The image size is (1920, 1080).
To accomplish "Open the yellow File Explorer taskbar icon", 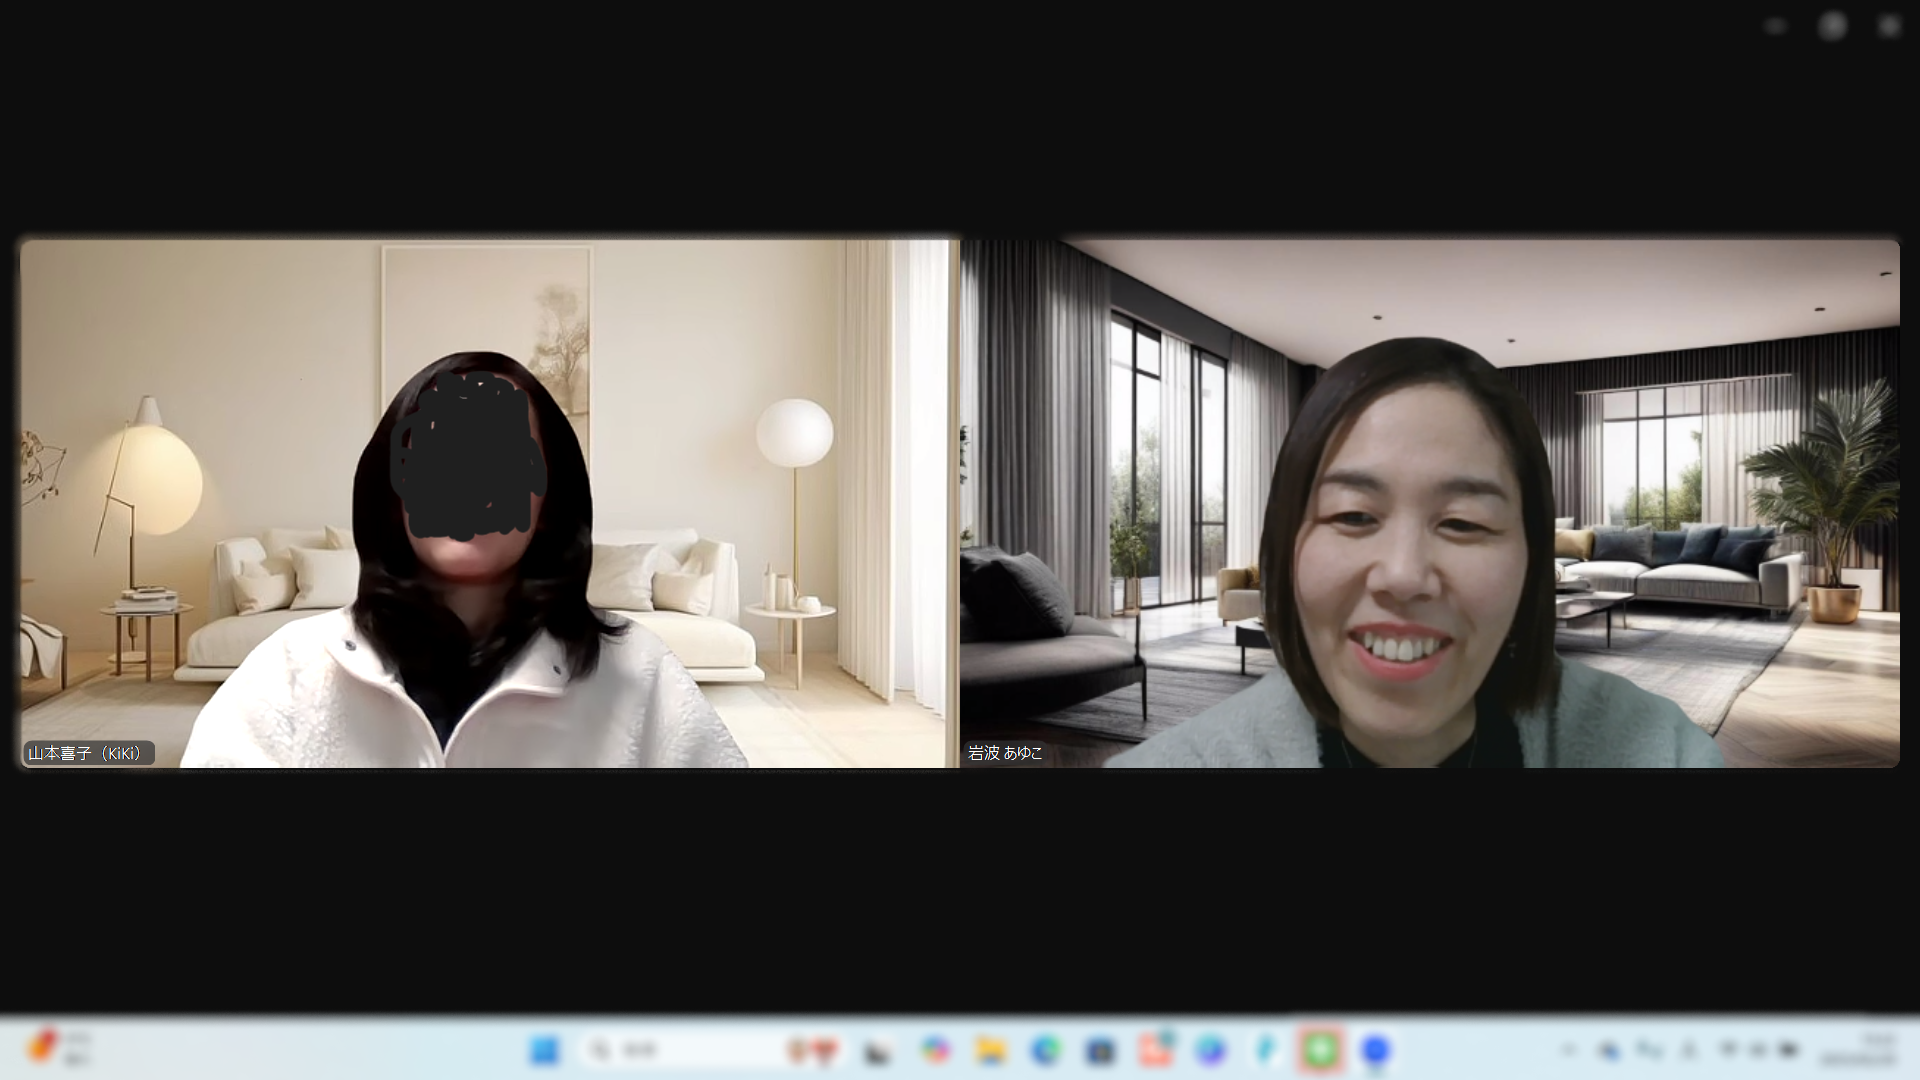I will [x=991, y=1050].
